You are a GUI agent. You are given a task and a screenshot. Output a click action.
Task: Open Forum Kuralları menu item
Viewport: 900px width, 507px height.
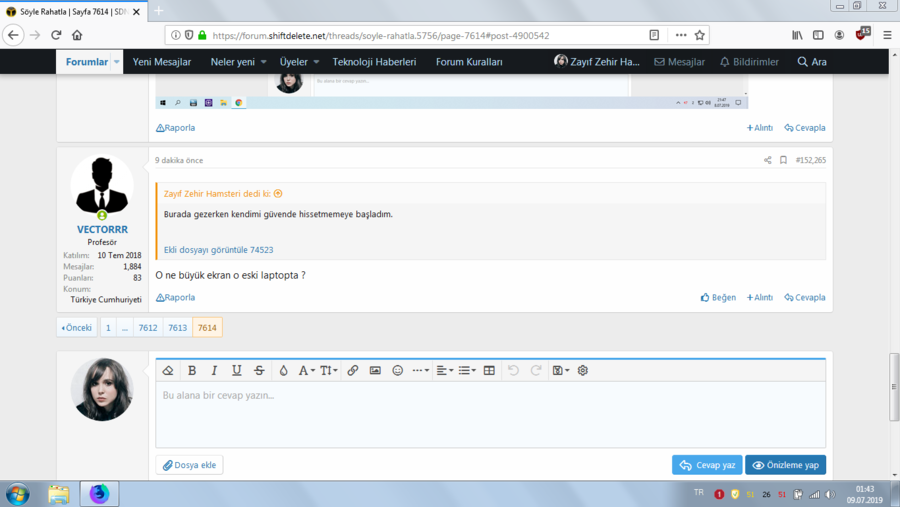469,62
